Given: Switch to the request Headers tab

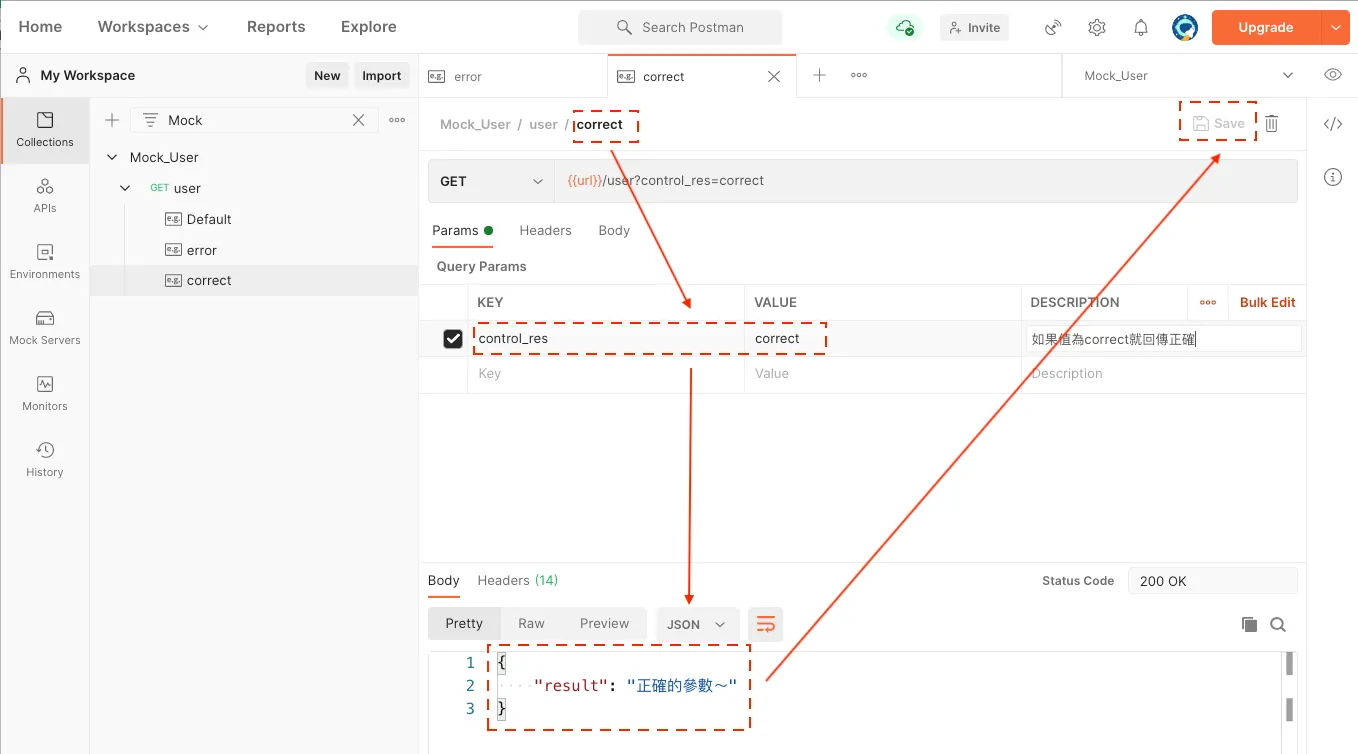Looking at the screenshot, I should (x=545, y=230).
